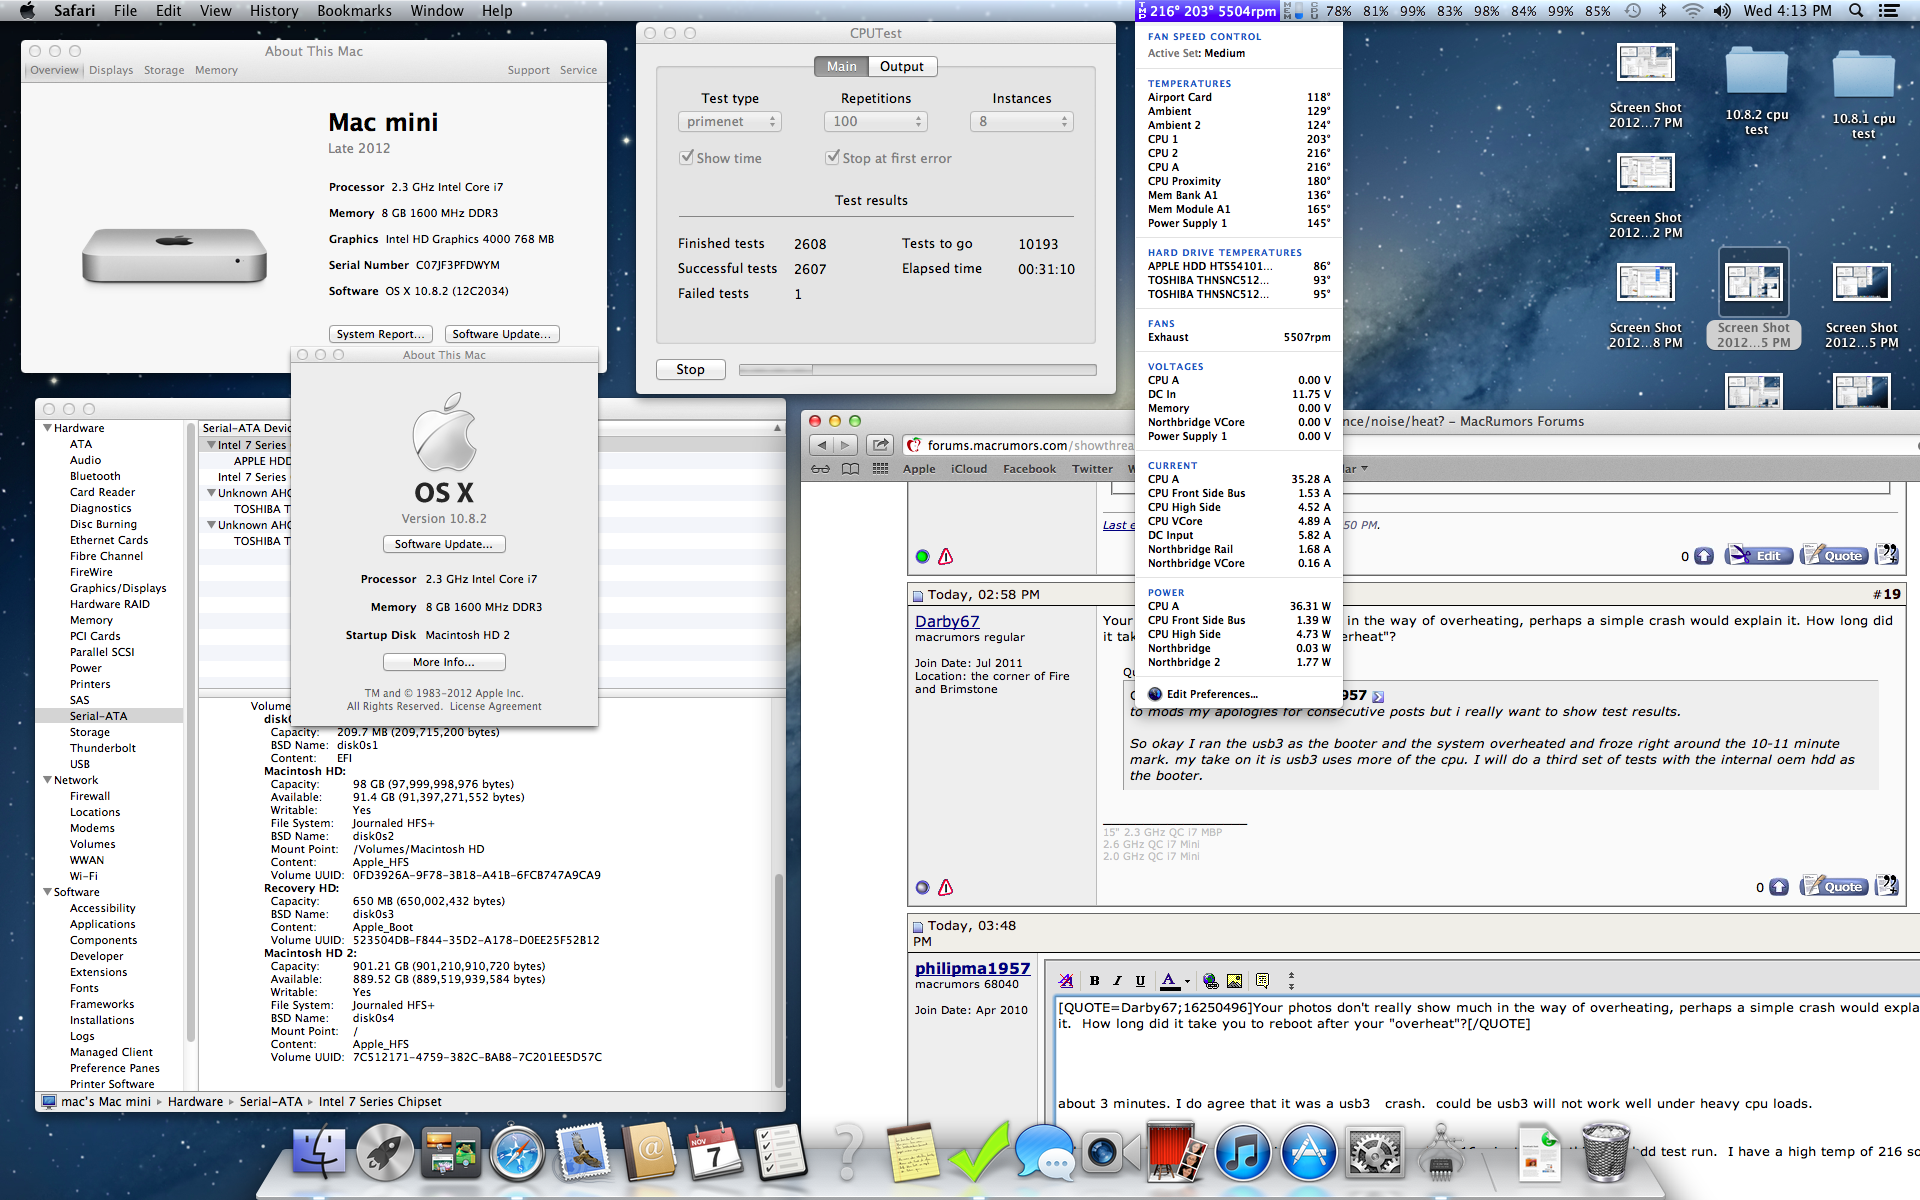Click the report post warning icon under Darby67's post
The width and height of the screenshot is (1920, 1200).
946,887
